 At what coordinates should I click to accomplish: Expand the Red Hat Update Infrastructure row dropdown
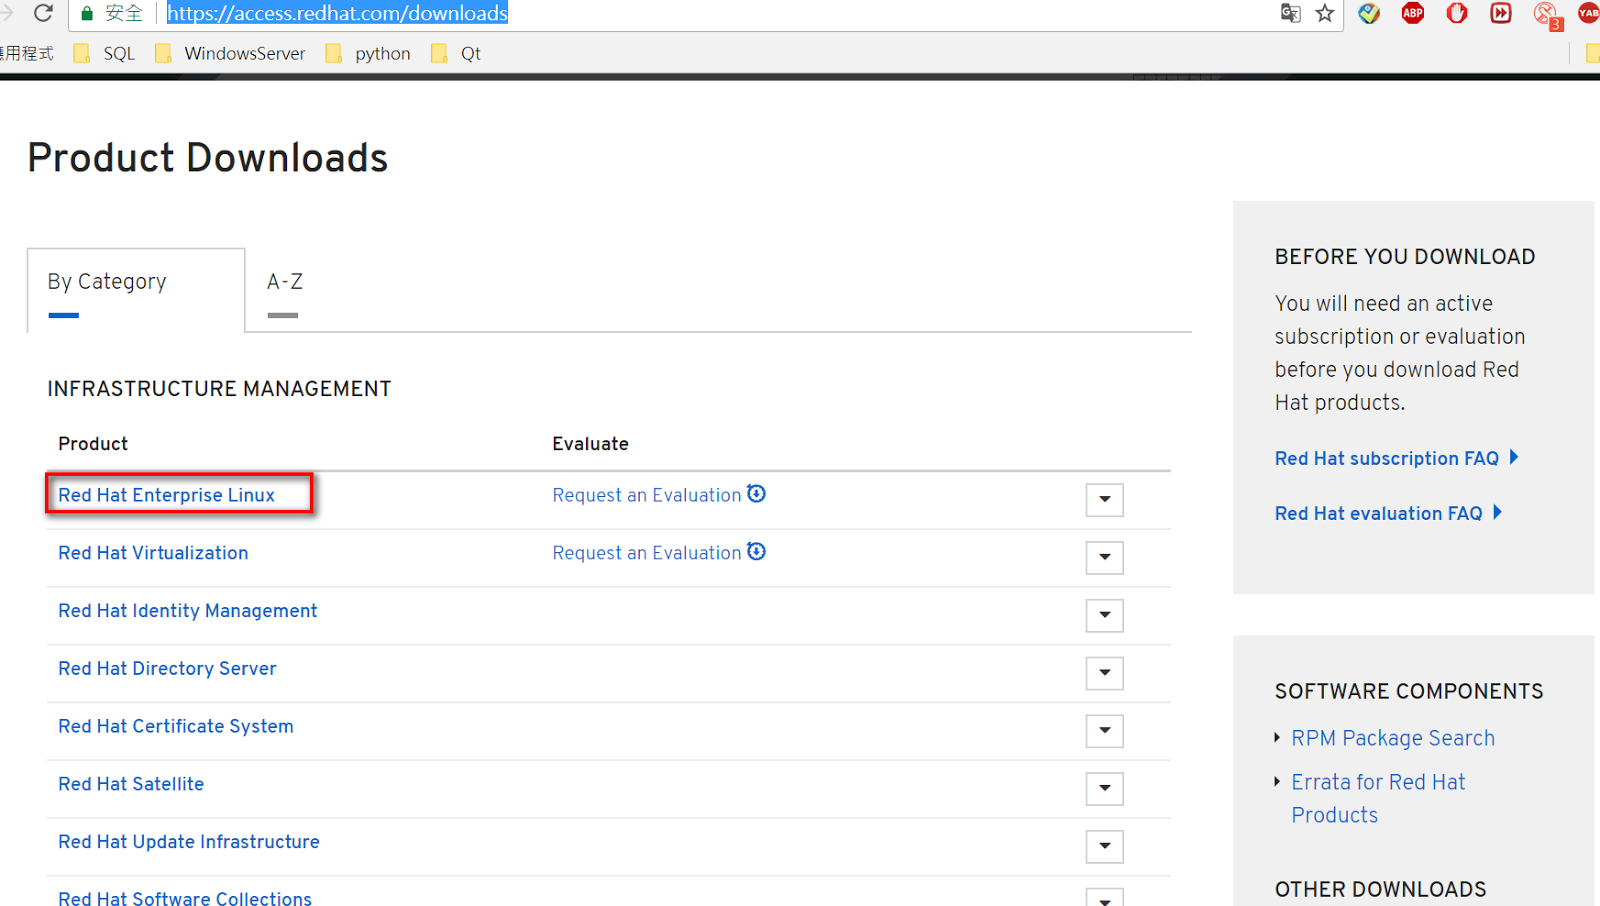(x=1105, y=846)
